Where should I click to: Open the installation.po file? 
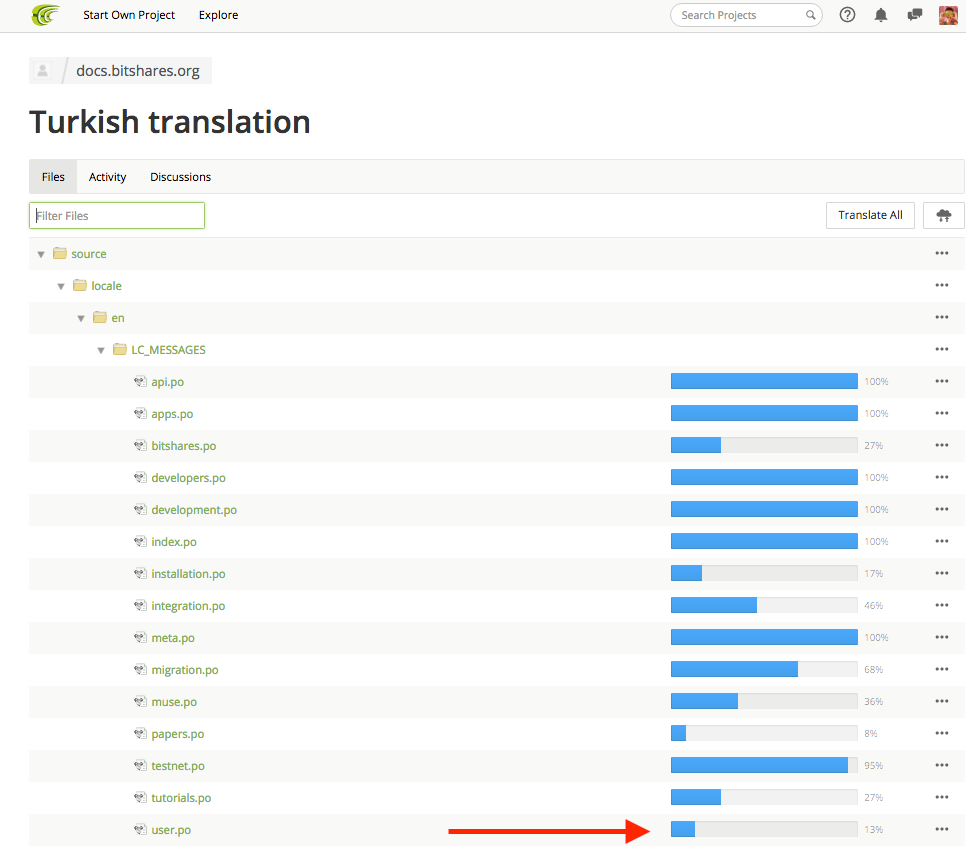(189, 574)
